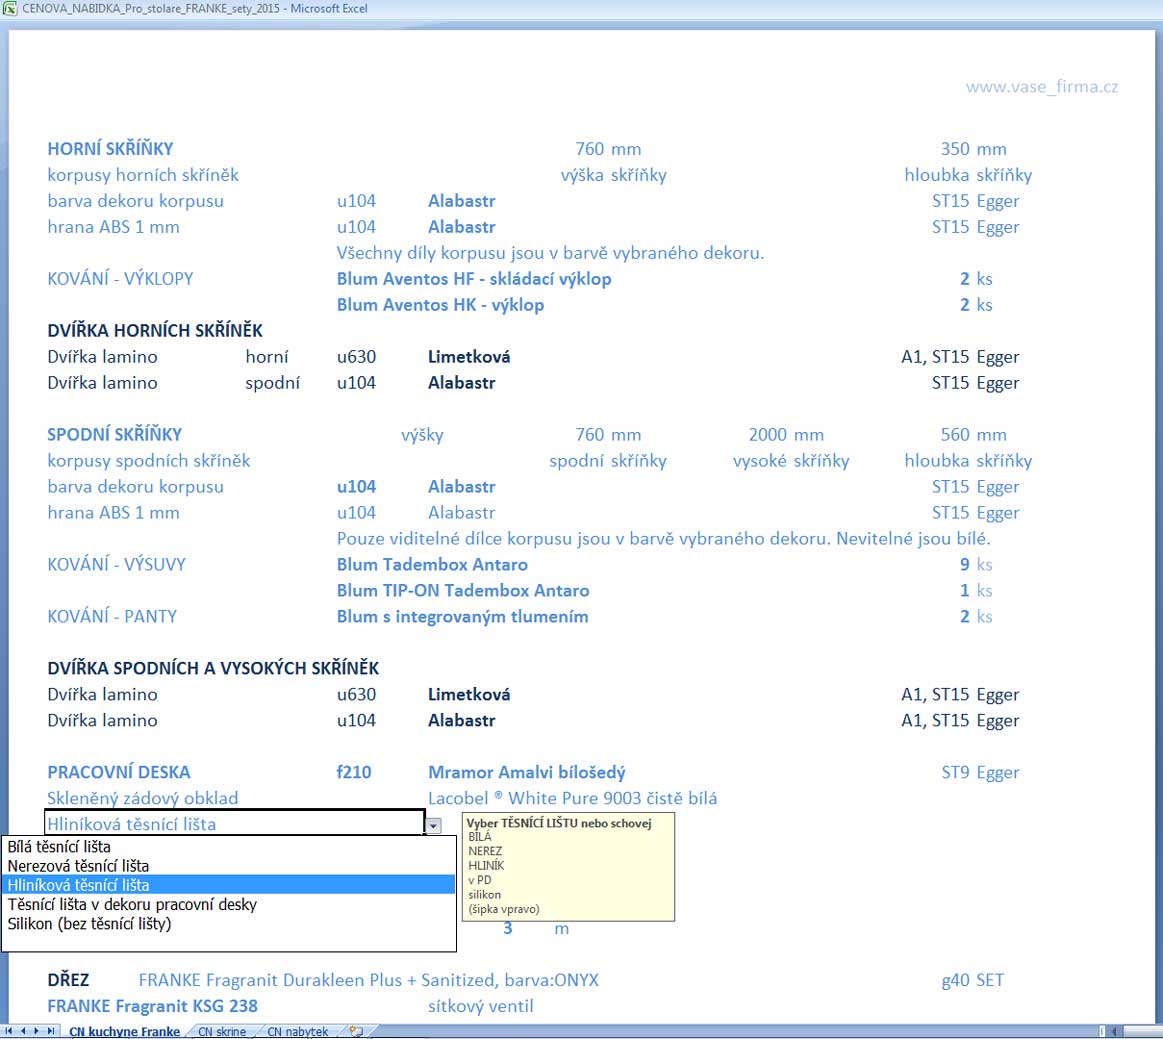The height and width of the screenshot is (1039, 1163).
Task: Insert new worksheet tab icon
Action: (356, 1031)
